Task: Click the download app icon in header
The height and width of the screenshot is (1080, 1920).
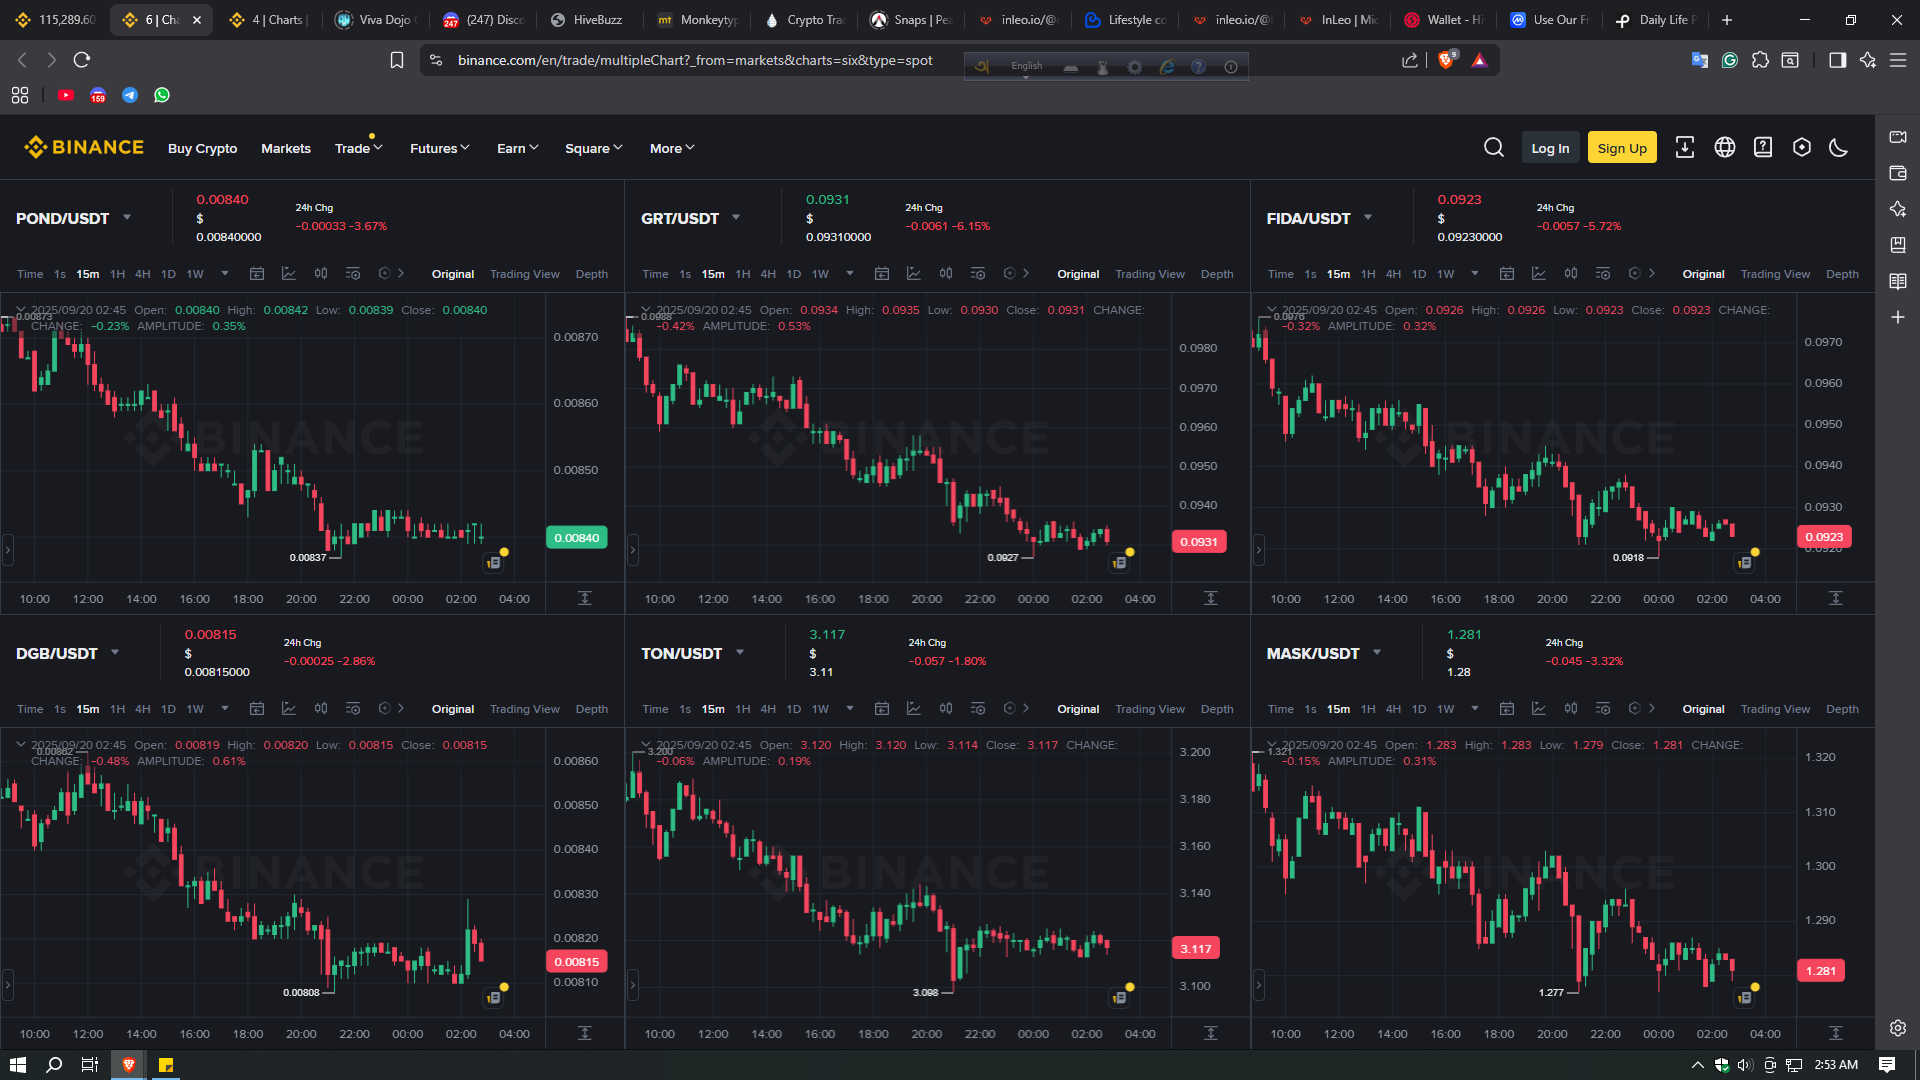Action: [1685, 148]
